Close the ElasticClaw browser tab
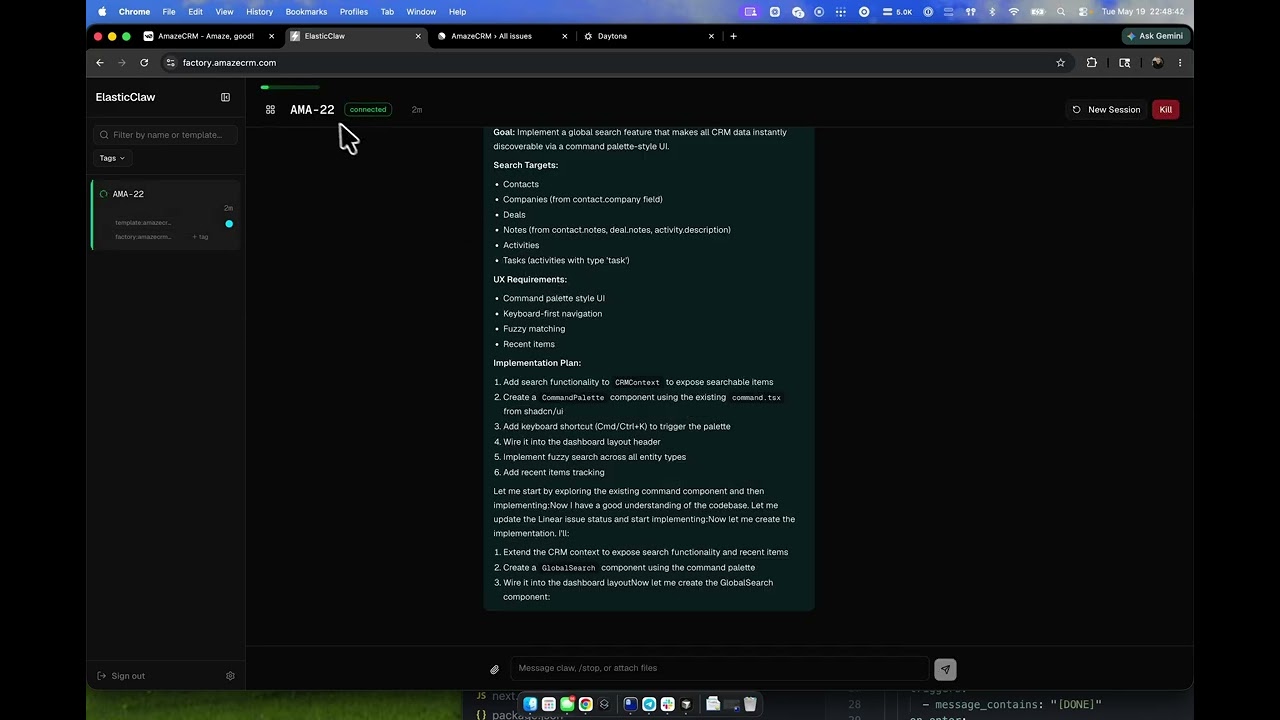Image resolution: width=1280 pixels, height=720 pixels. [418, 36]
